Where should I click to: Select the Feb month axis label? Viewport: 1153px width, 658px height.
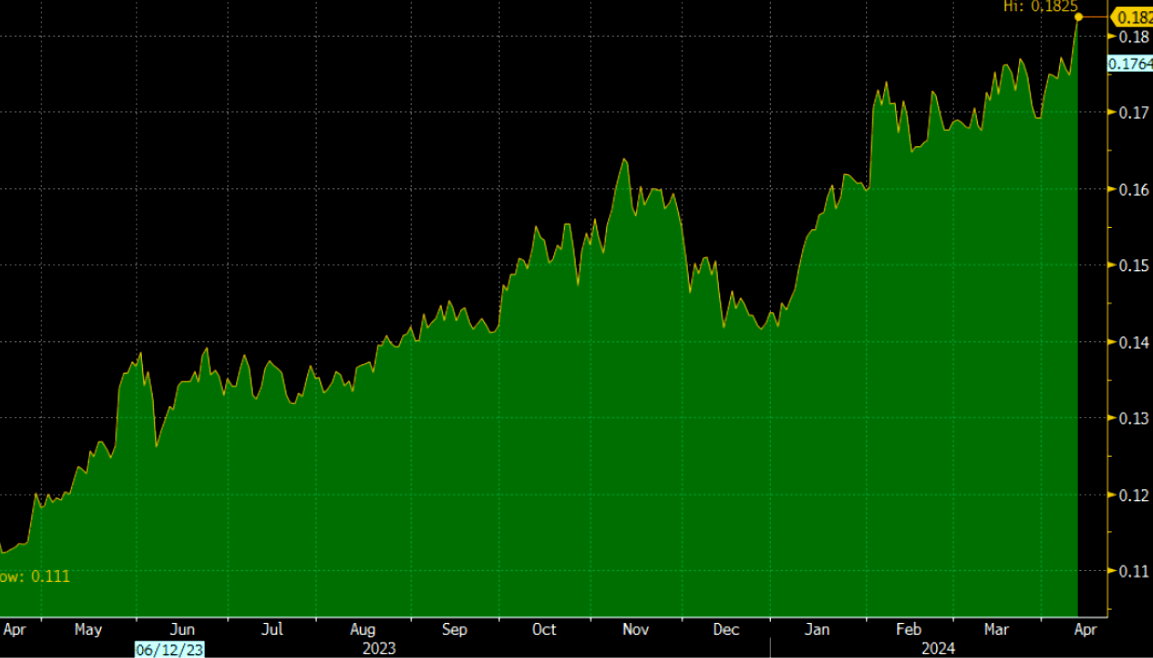pyautogui.click(x=907, y=630)
